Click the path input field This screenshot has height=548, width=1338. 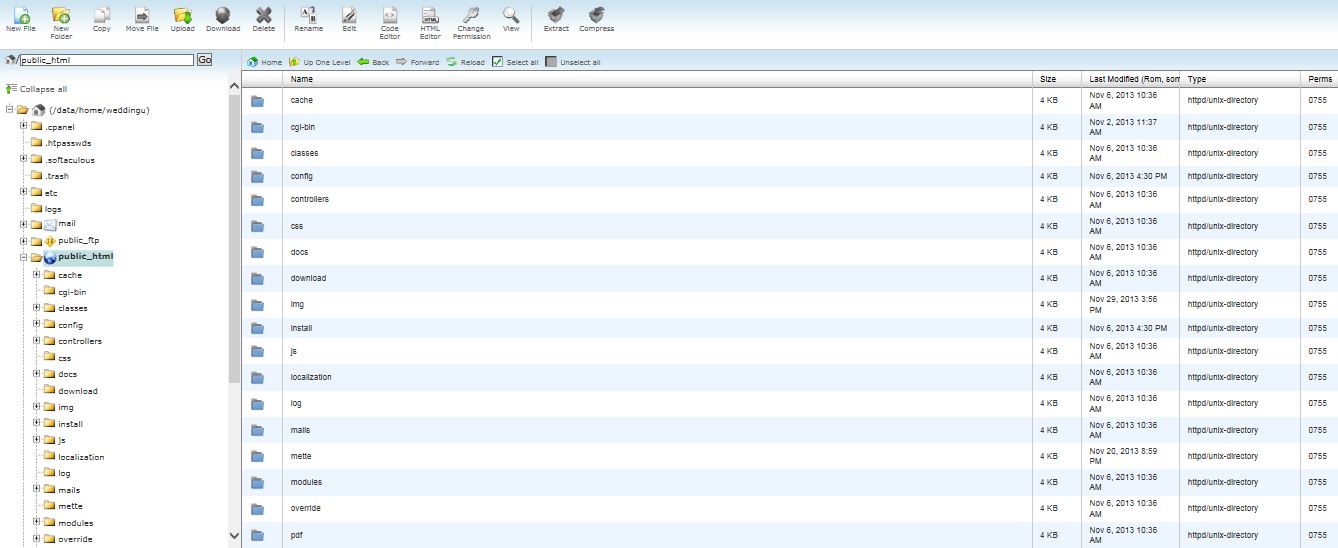tap(106, 60)
